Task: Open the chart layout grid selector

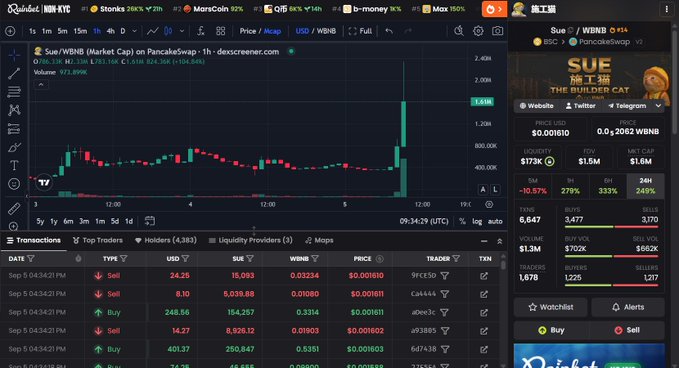Action: pos(220,31)
